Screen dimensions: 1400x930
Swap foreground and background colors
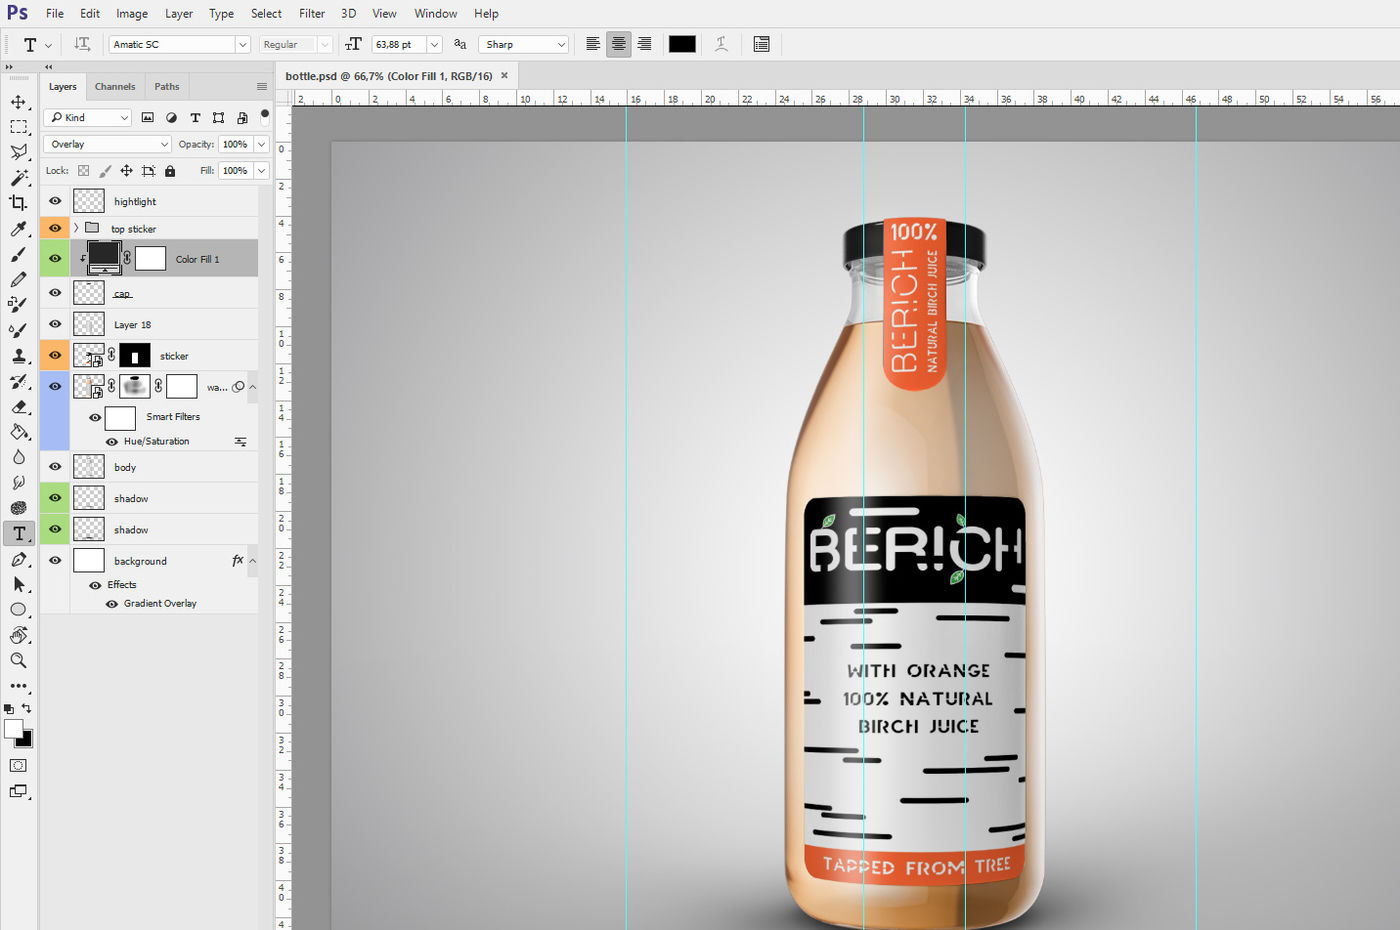26,708
